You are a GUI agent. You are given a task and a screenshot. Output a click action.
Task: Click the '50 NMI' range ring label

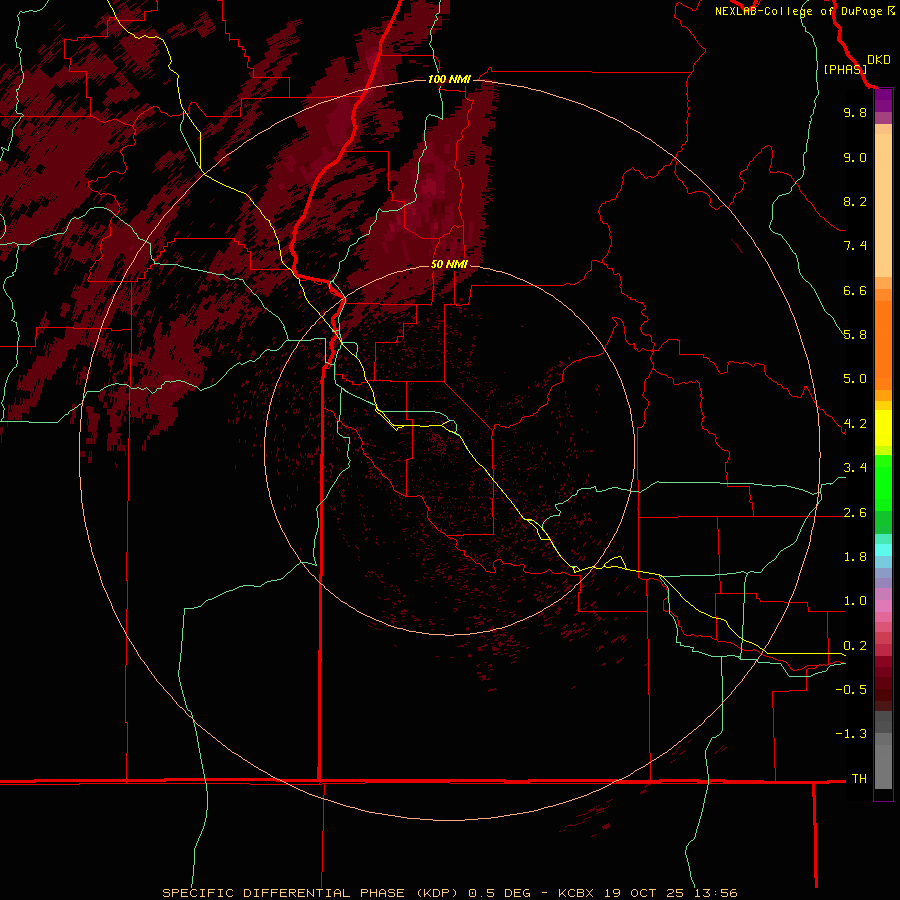[x=449, y=264]
